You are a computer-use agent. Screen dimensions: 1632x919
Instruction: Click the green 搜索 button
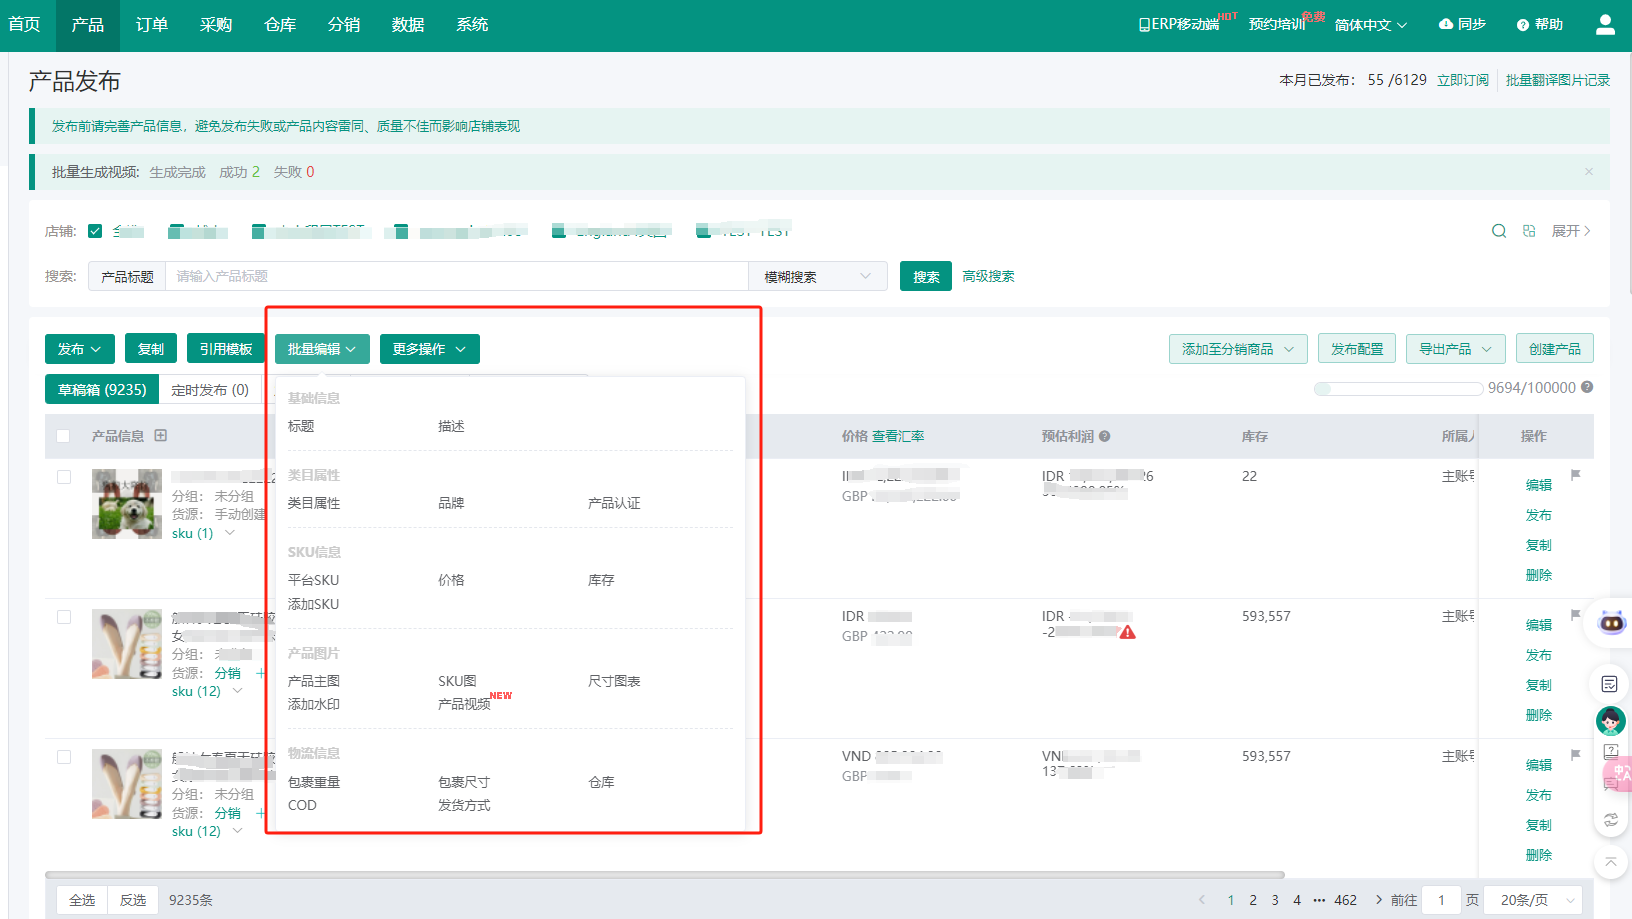click(x=926, y=276)
